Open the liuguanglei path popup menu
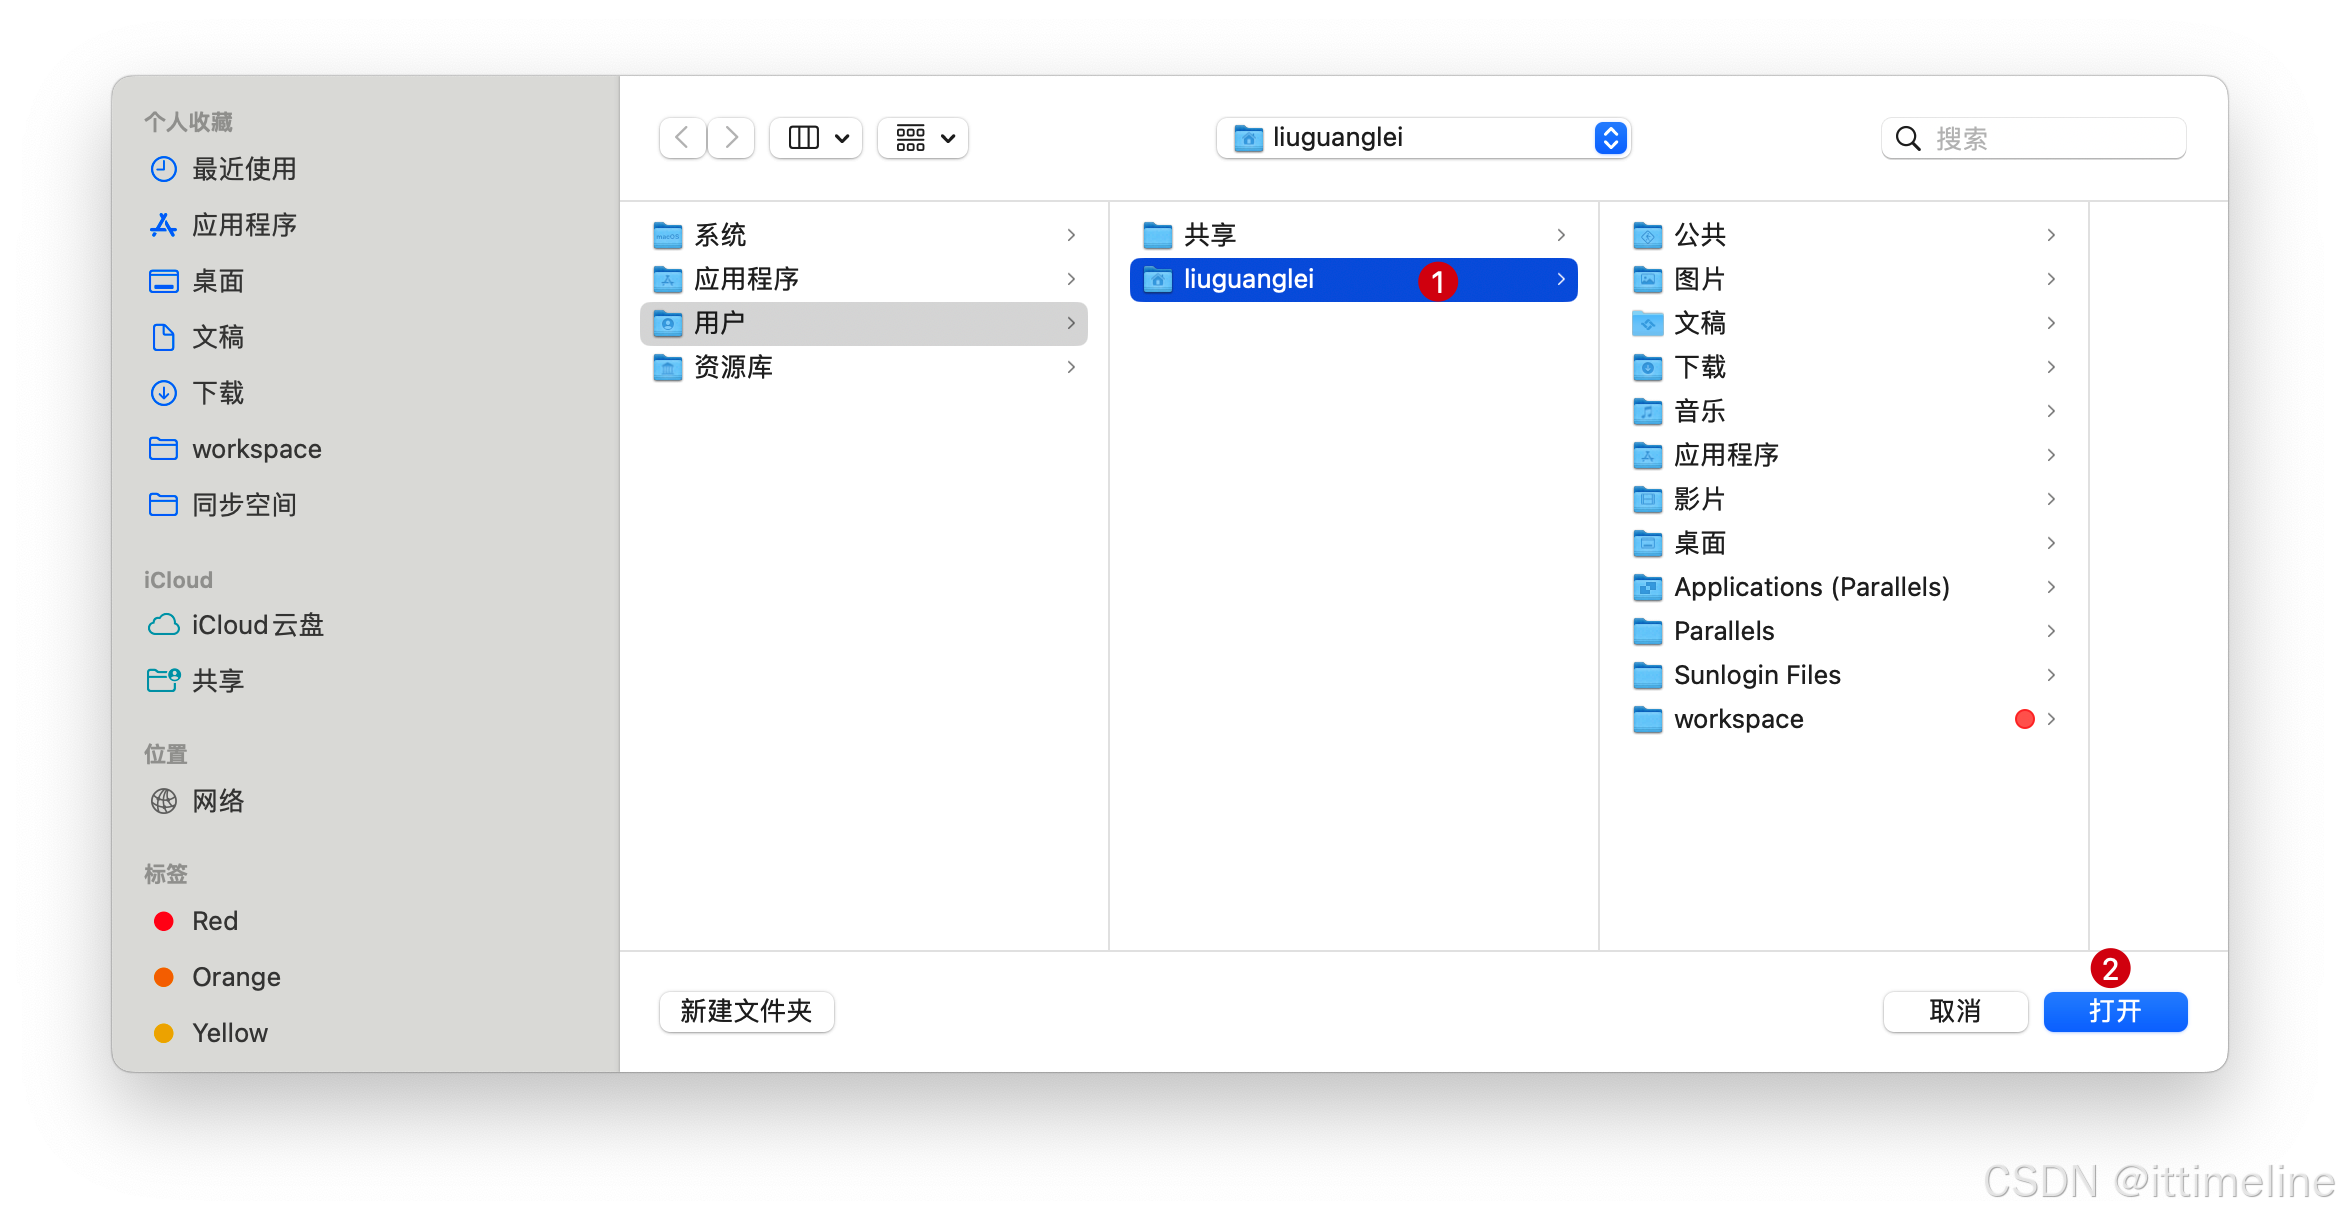This screenshot has height=1220, width=2340. pyautogui.click(x=1423, y=138)
